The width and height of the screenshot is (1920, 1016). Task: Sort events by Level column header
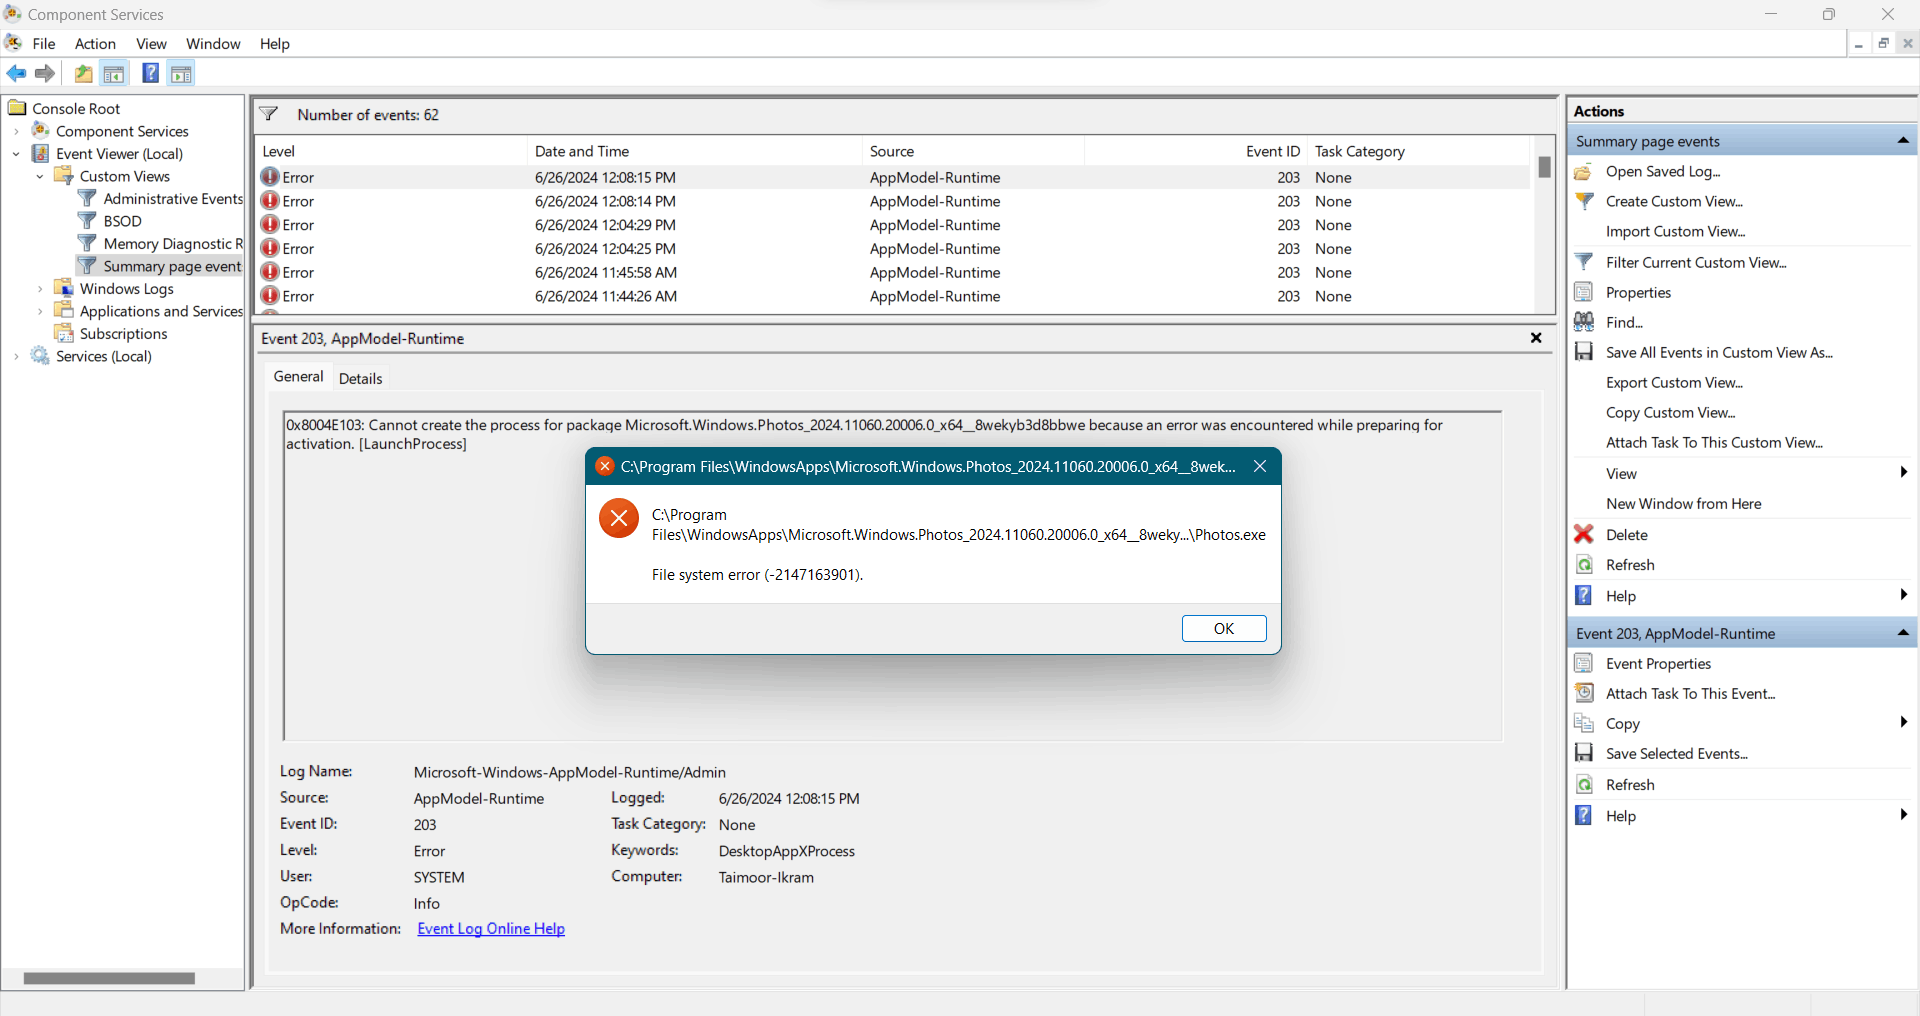click(392, 151)
